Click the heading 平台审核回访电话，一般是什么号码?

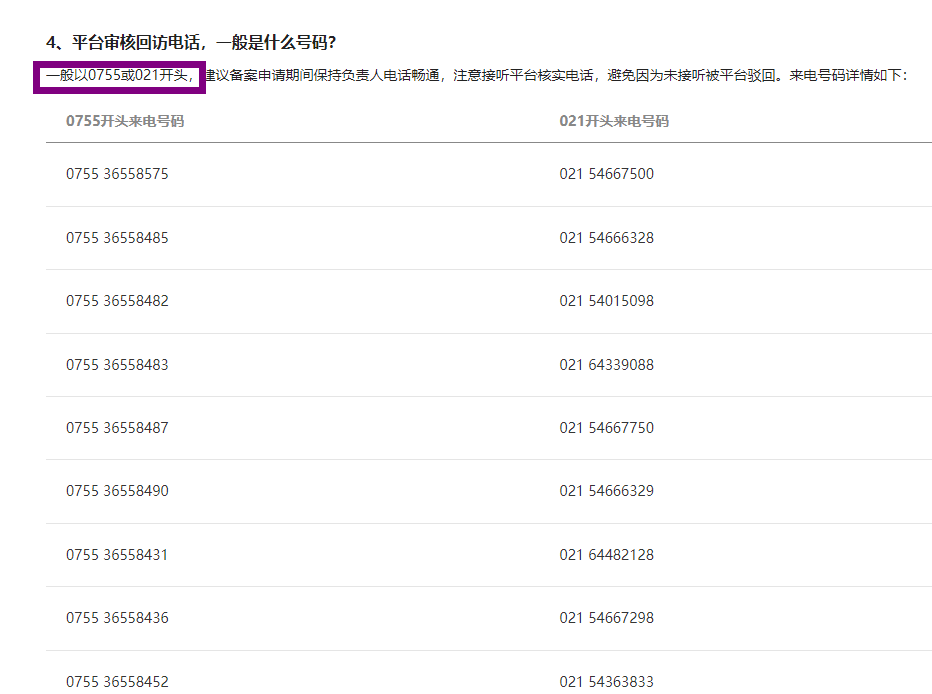[x=191, y=43]
